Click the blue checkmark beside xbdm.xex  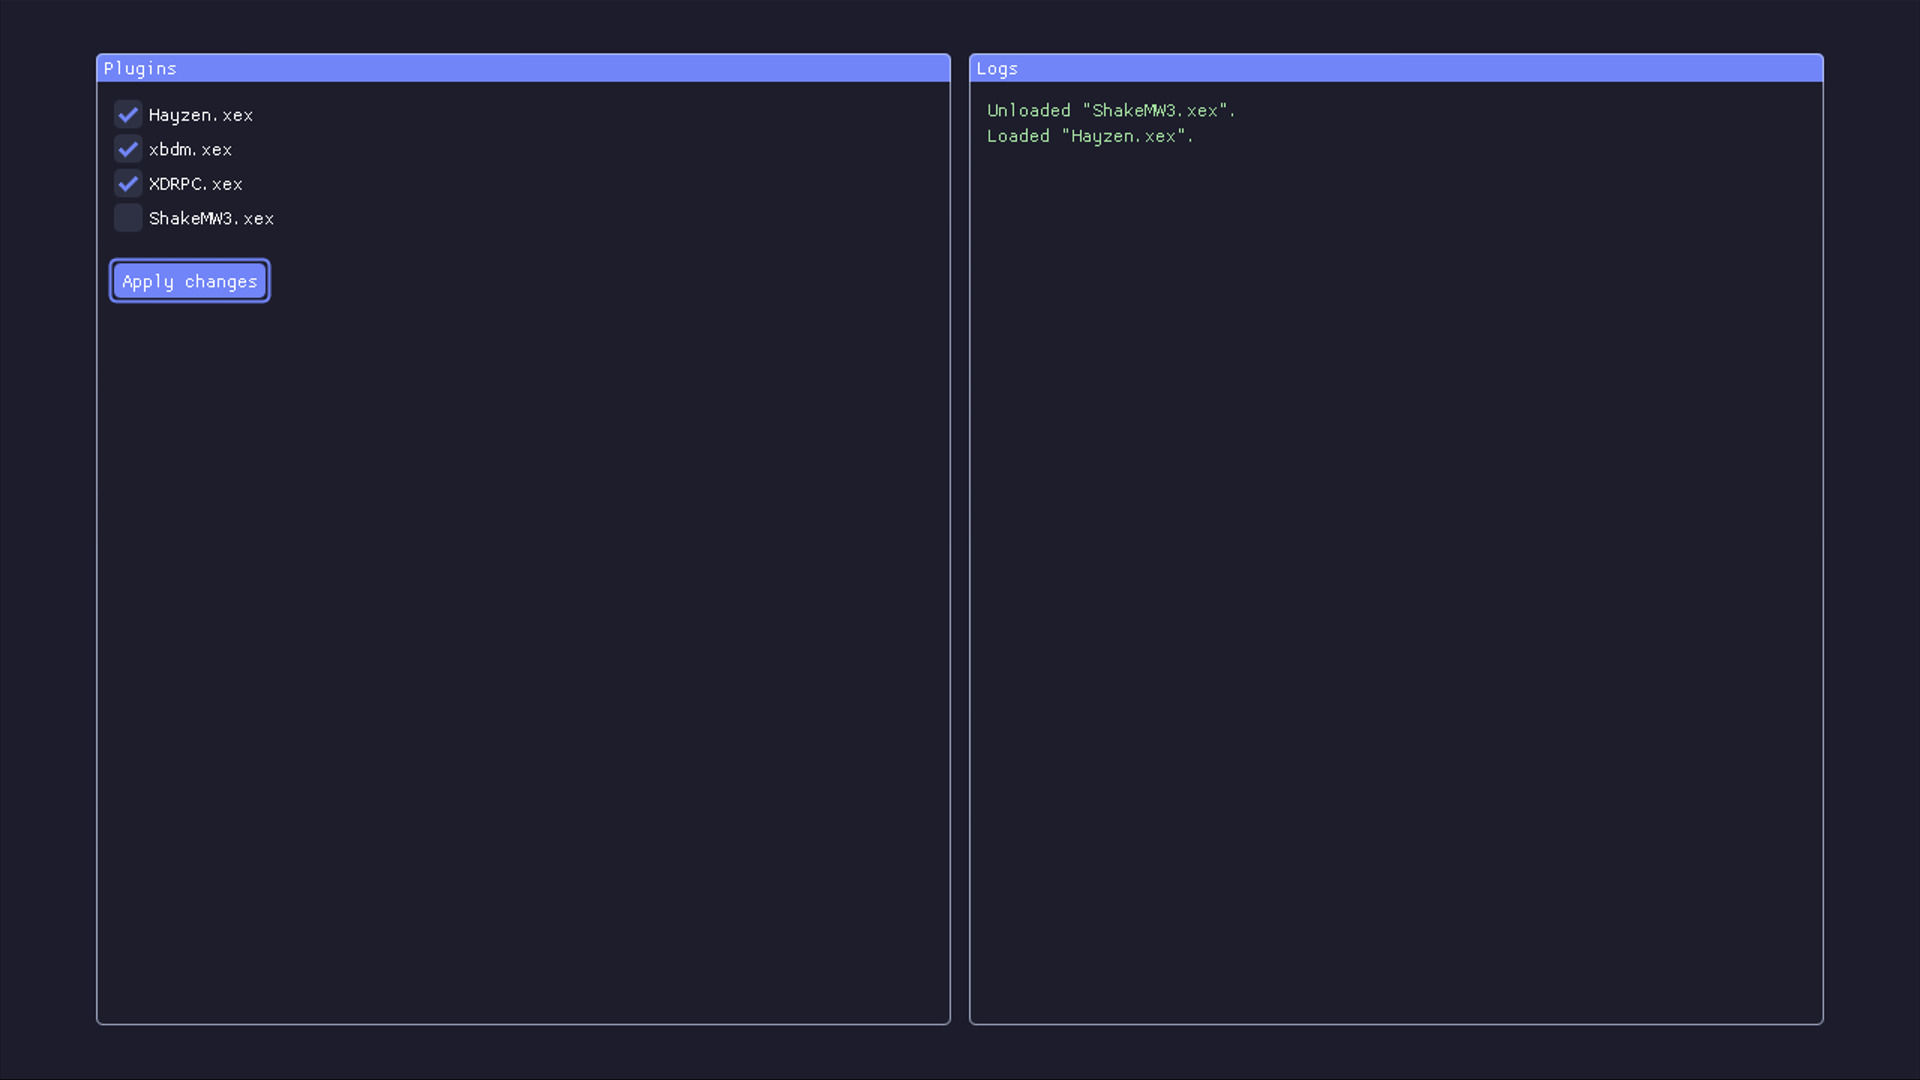pyautogui.click(x=128, y=149)
